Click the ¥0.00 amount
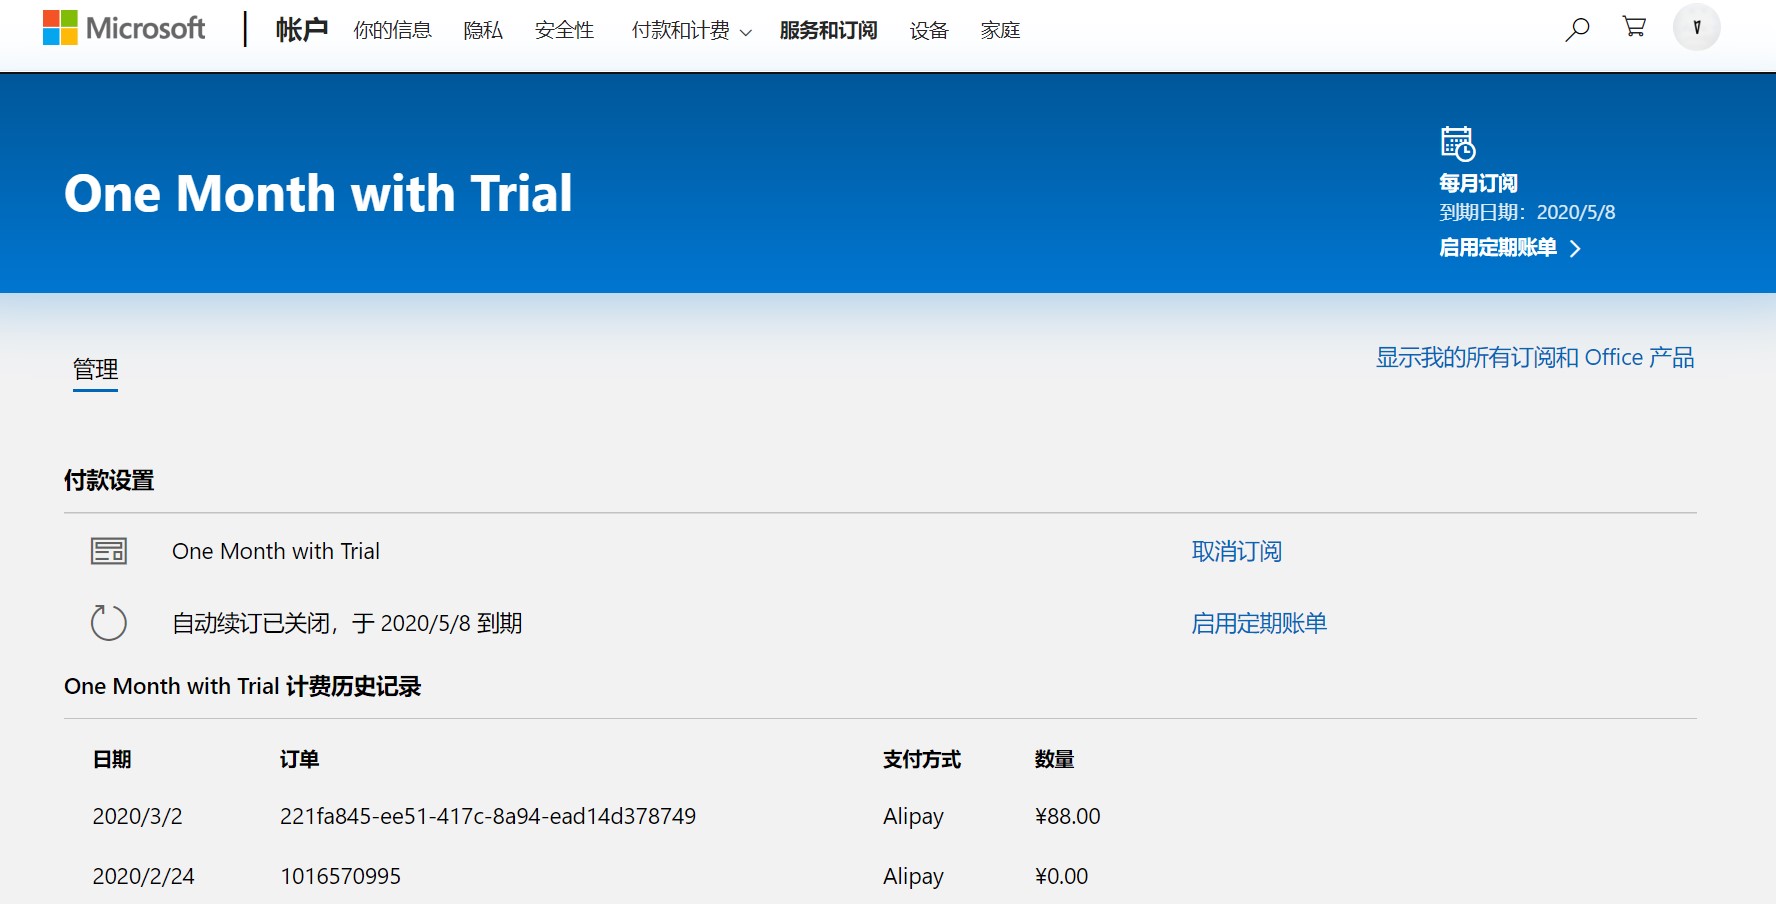This screenshot has height=904, width=1776. (1062, 876)
